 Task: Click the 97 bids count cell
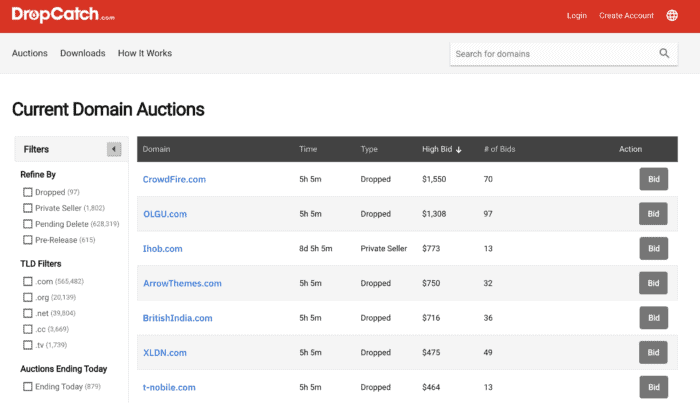click(488, 214)
